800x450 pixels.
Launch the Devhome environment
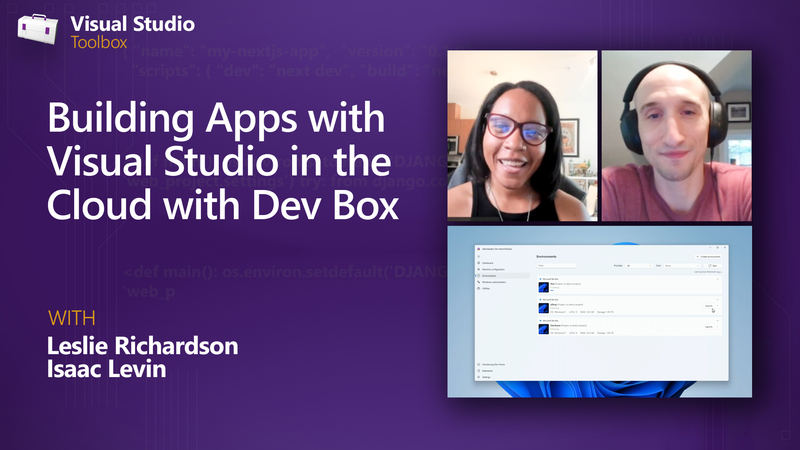709,327
